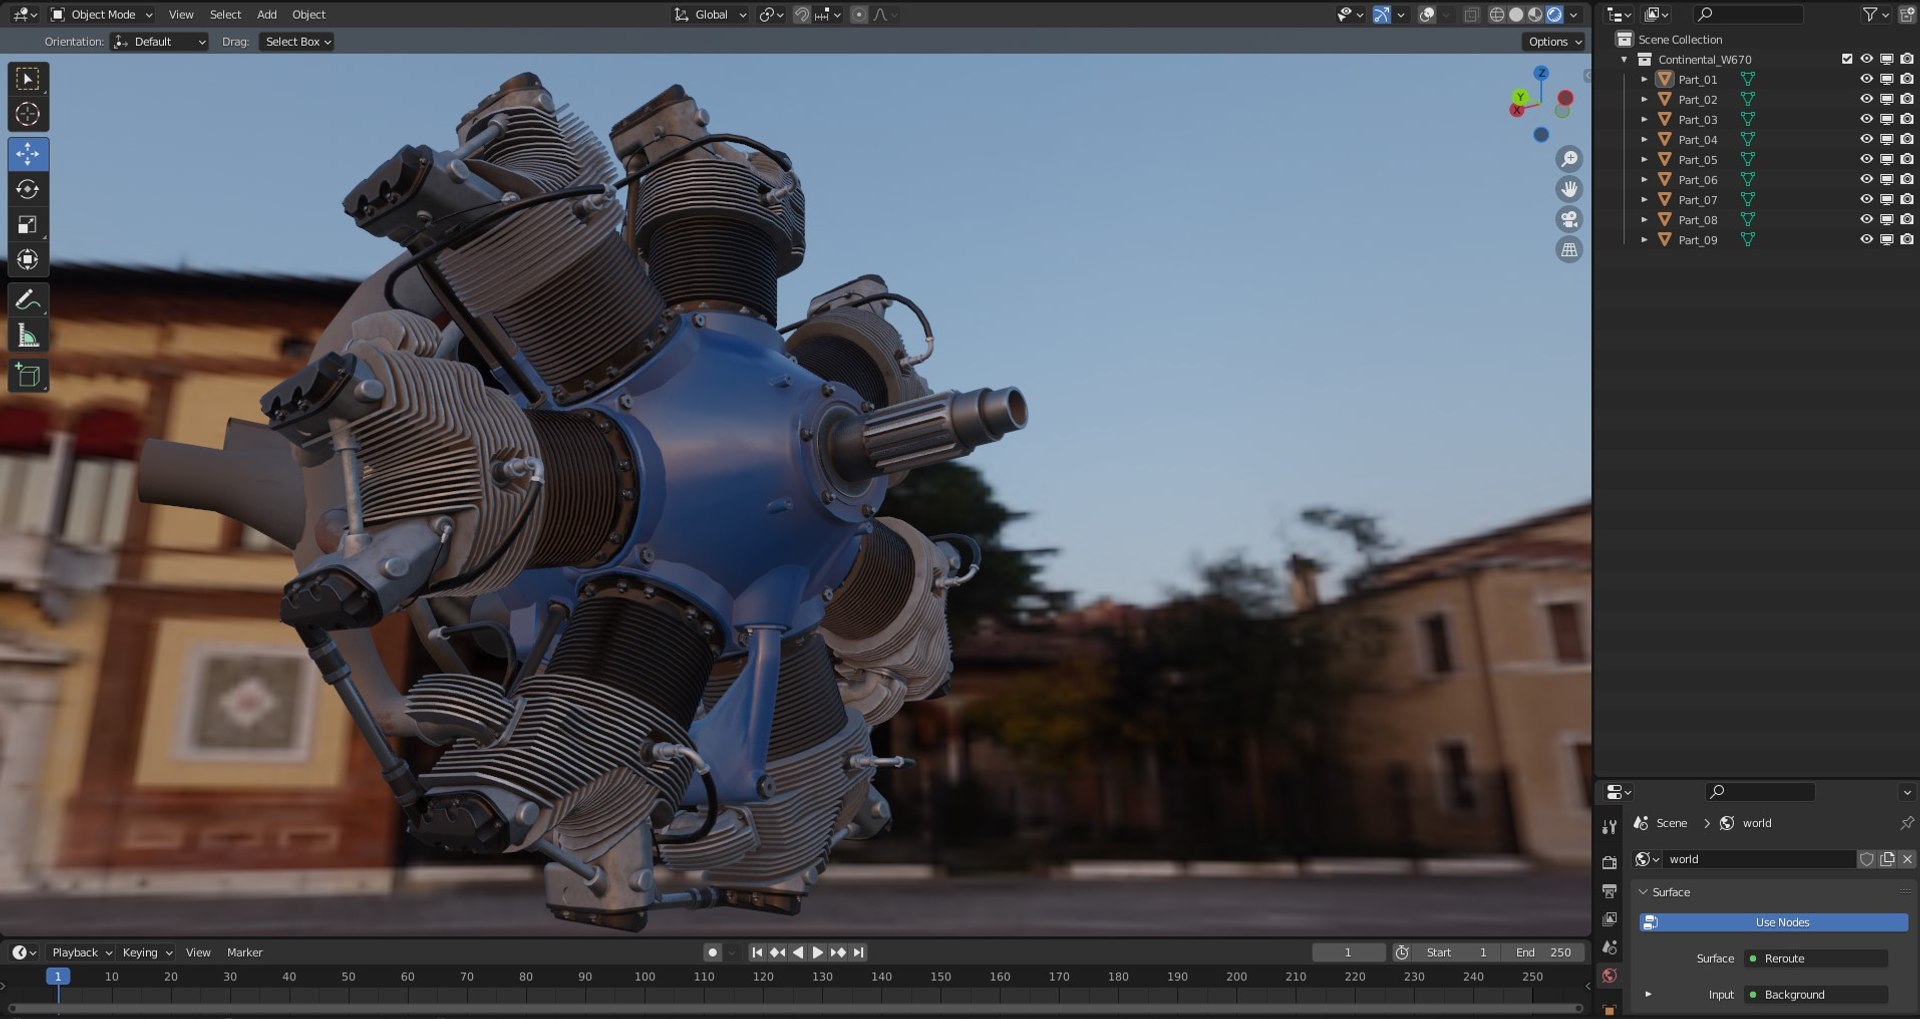The height and width of the screenshot is (1019, 1920).
Task: Jump to the timeline end frame
Action: tap(859, 952)
